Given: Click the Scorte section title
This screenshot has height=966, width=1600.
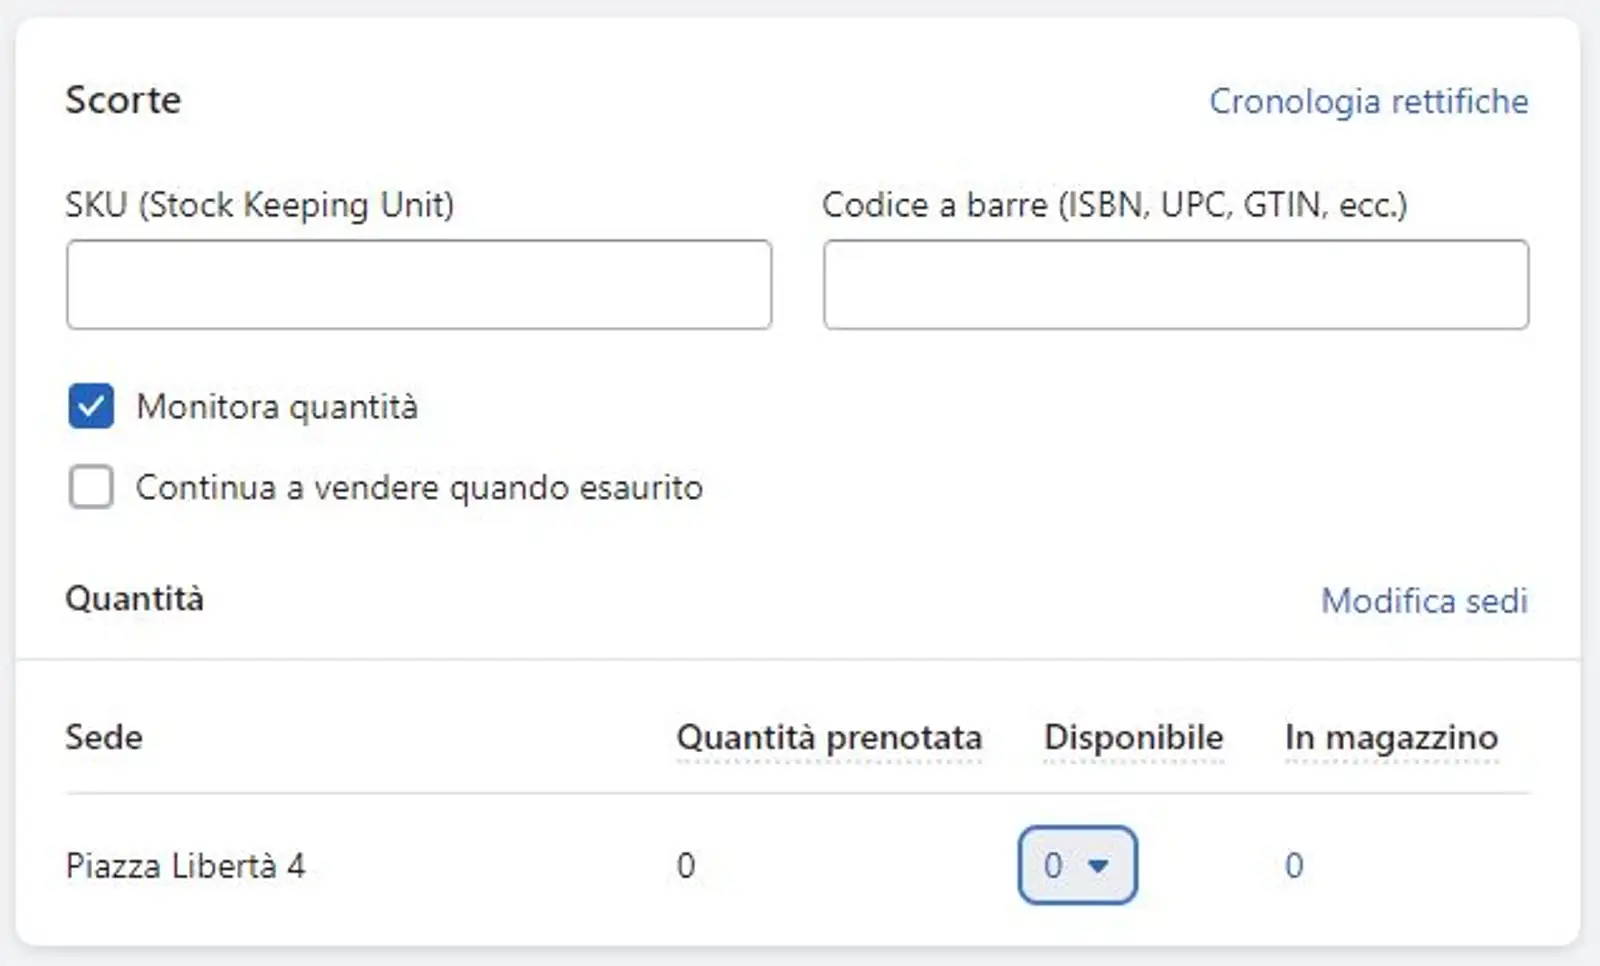Looking at the screenshot, I should tap(124, 99).
